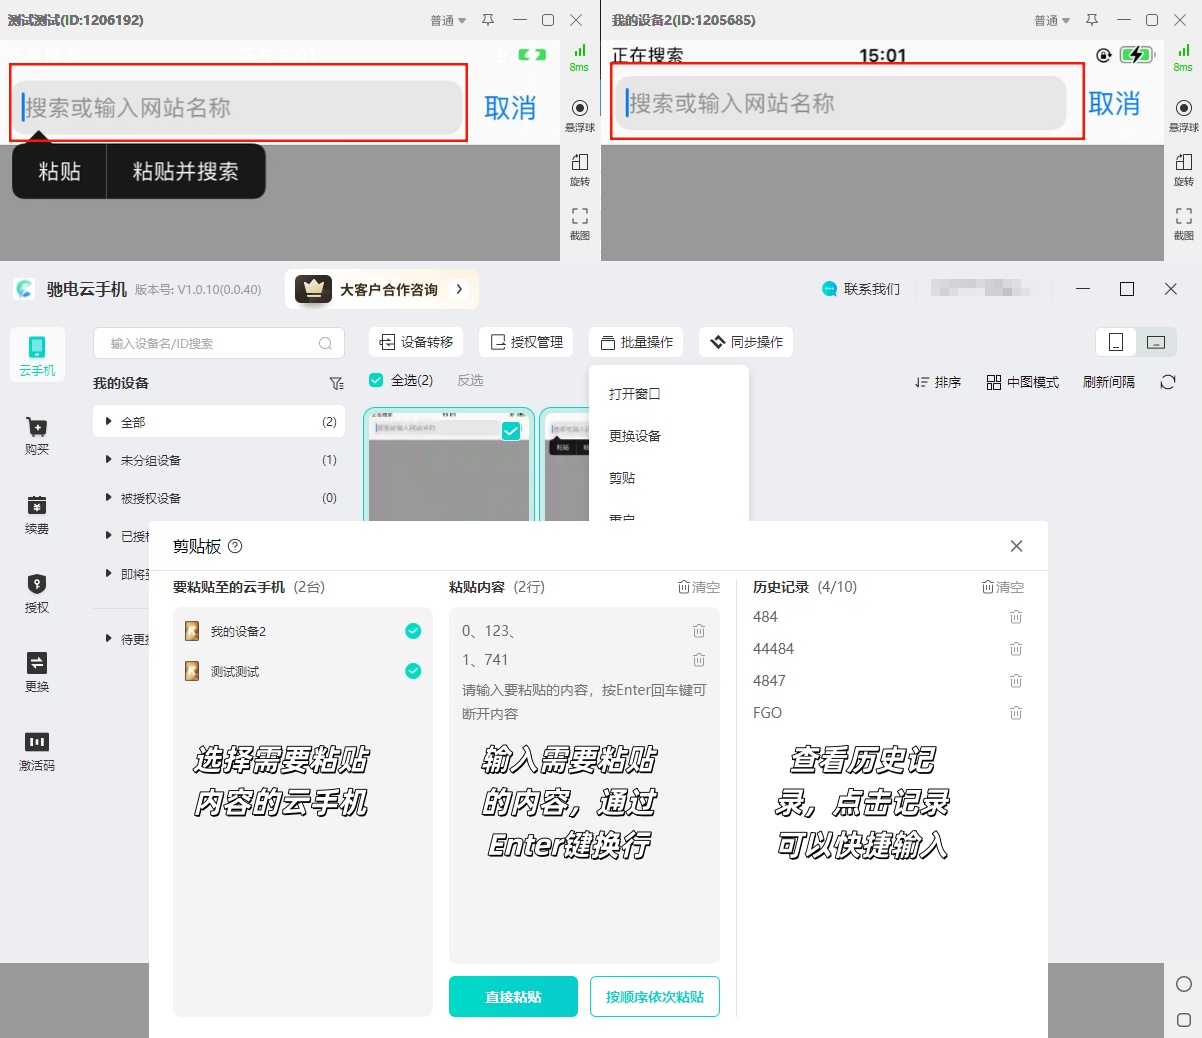Delete the 44484 history record
This screenshot has width=1202, height=1038.
[x=1015, y=649]
